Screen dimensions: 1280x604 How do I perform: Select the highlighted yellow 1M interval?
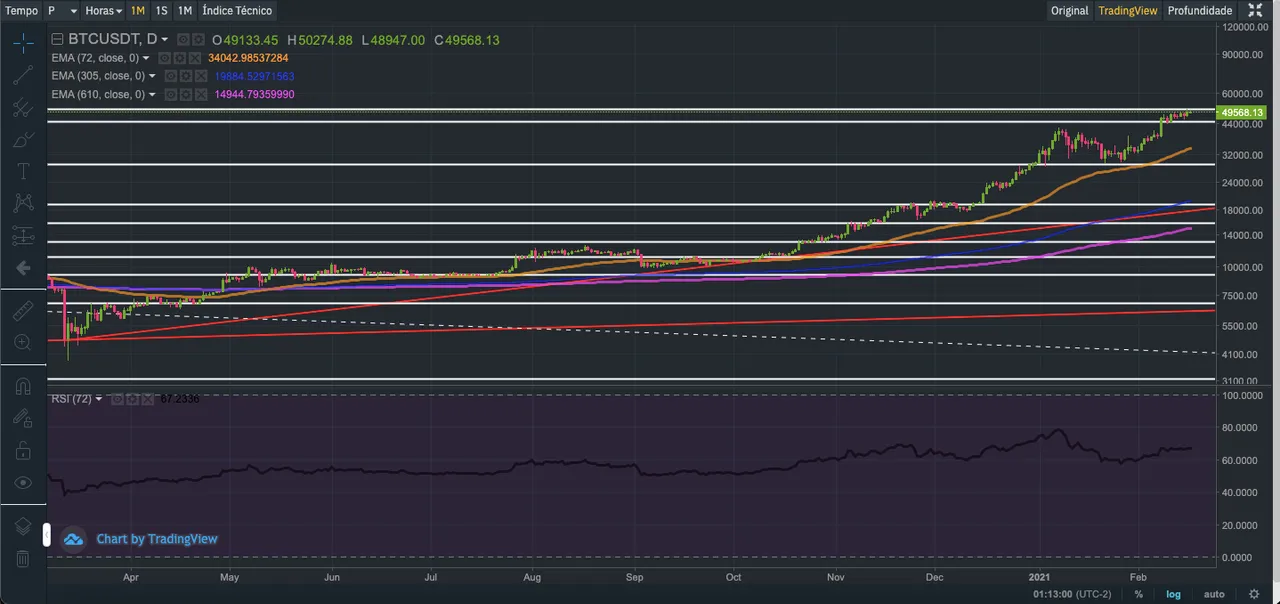point(137,10)
